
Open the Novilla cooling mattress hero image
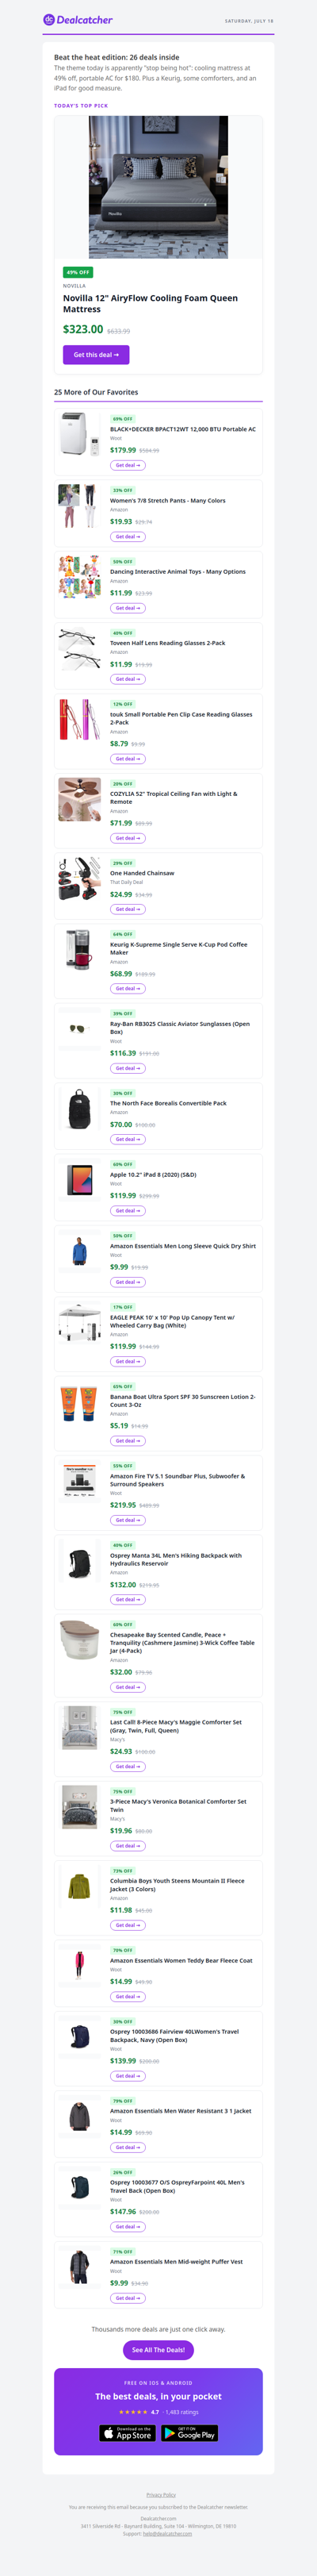(x=158, y=187)
